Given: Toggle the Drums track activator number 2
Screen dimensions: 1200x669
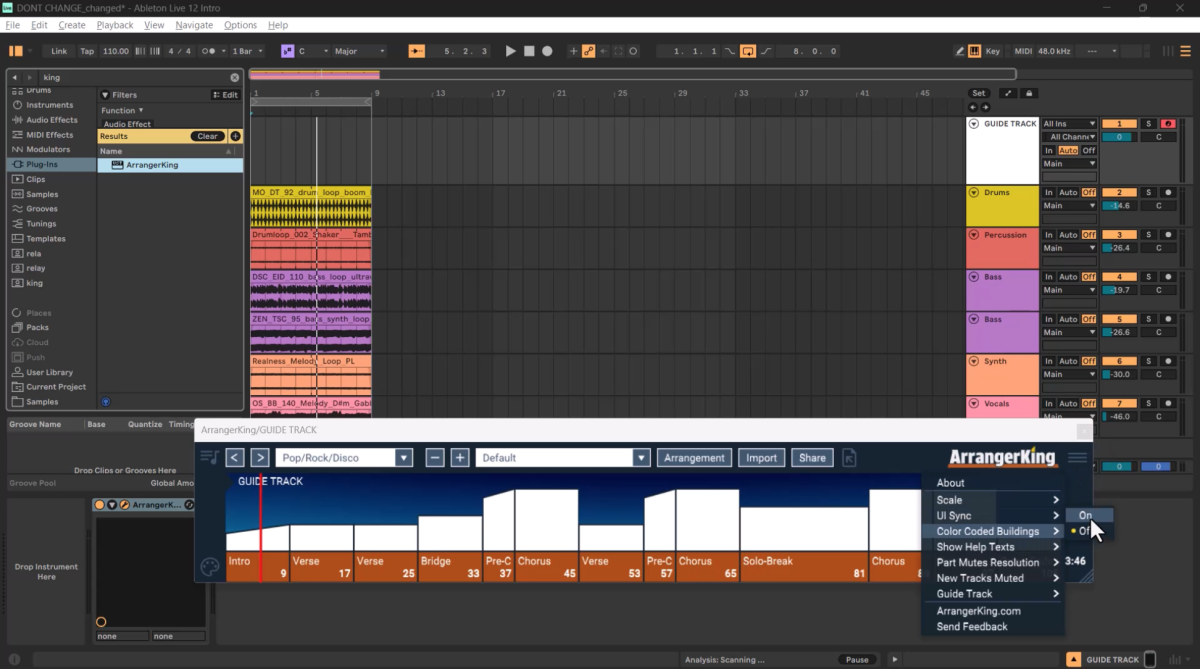Looking at the screenshot, I should click(x=1120, y=192).
